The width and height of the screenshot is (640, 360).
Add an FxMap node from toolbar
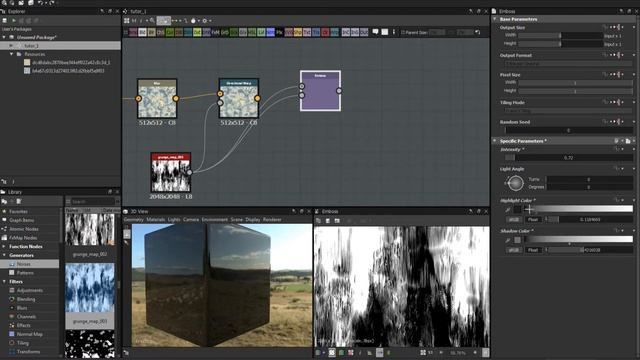[215, 32]
